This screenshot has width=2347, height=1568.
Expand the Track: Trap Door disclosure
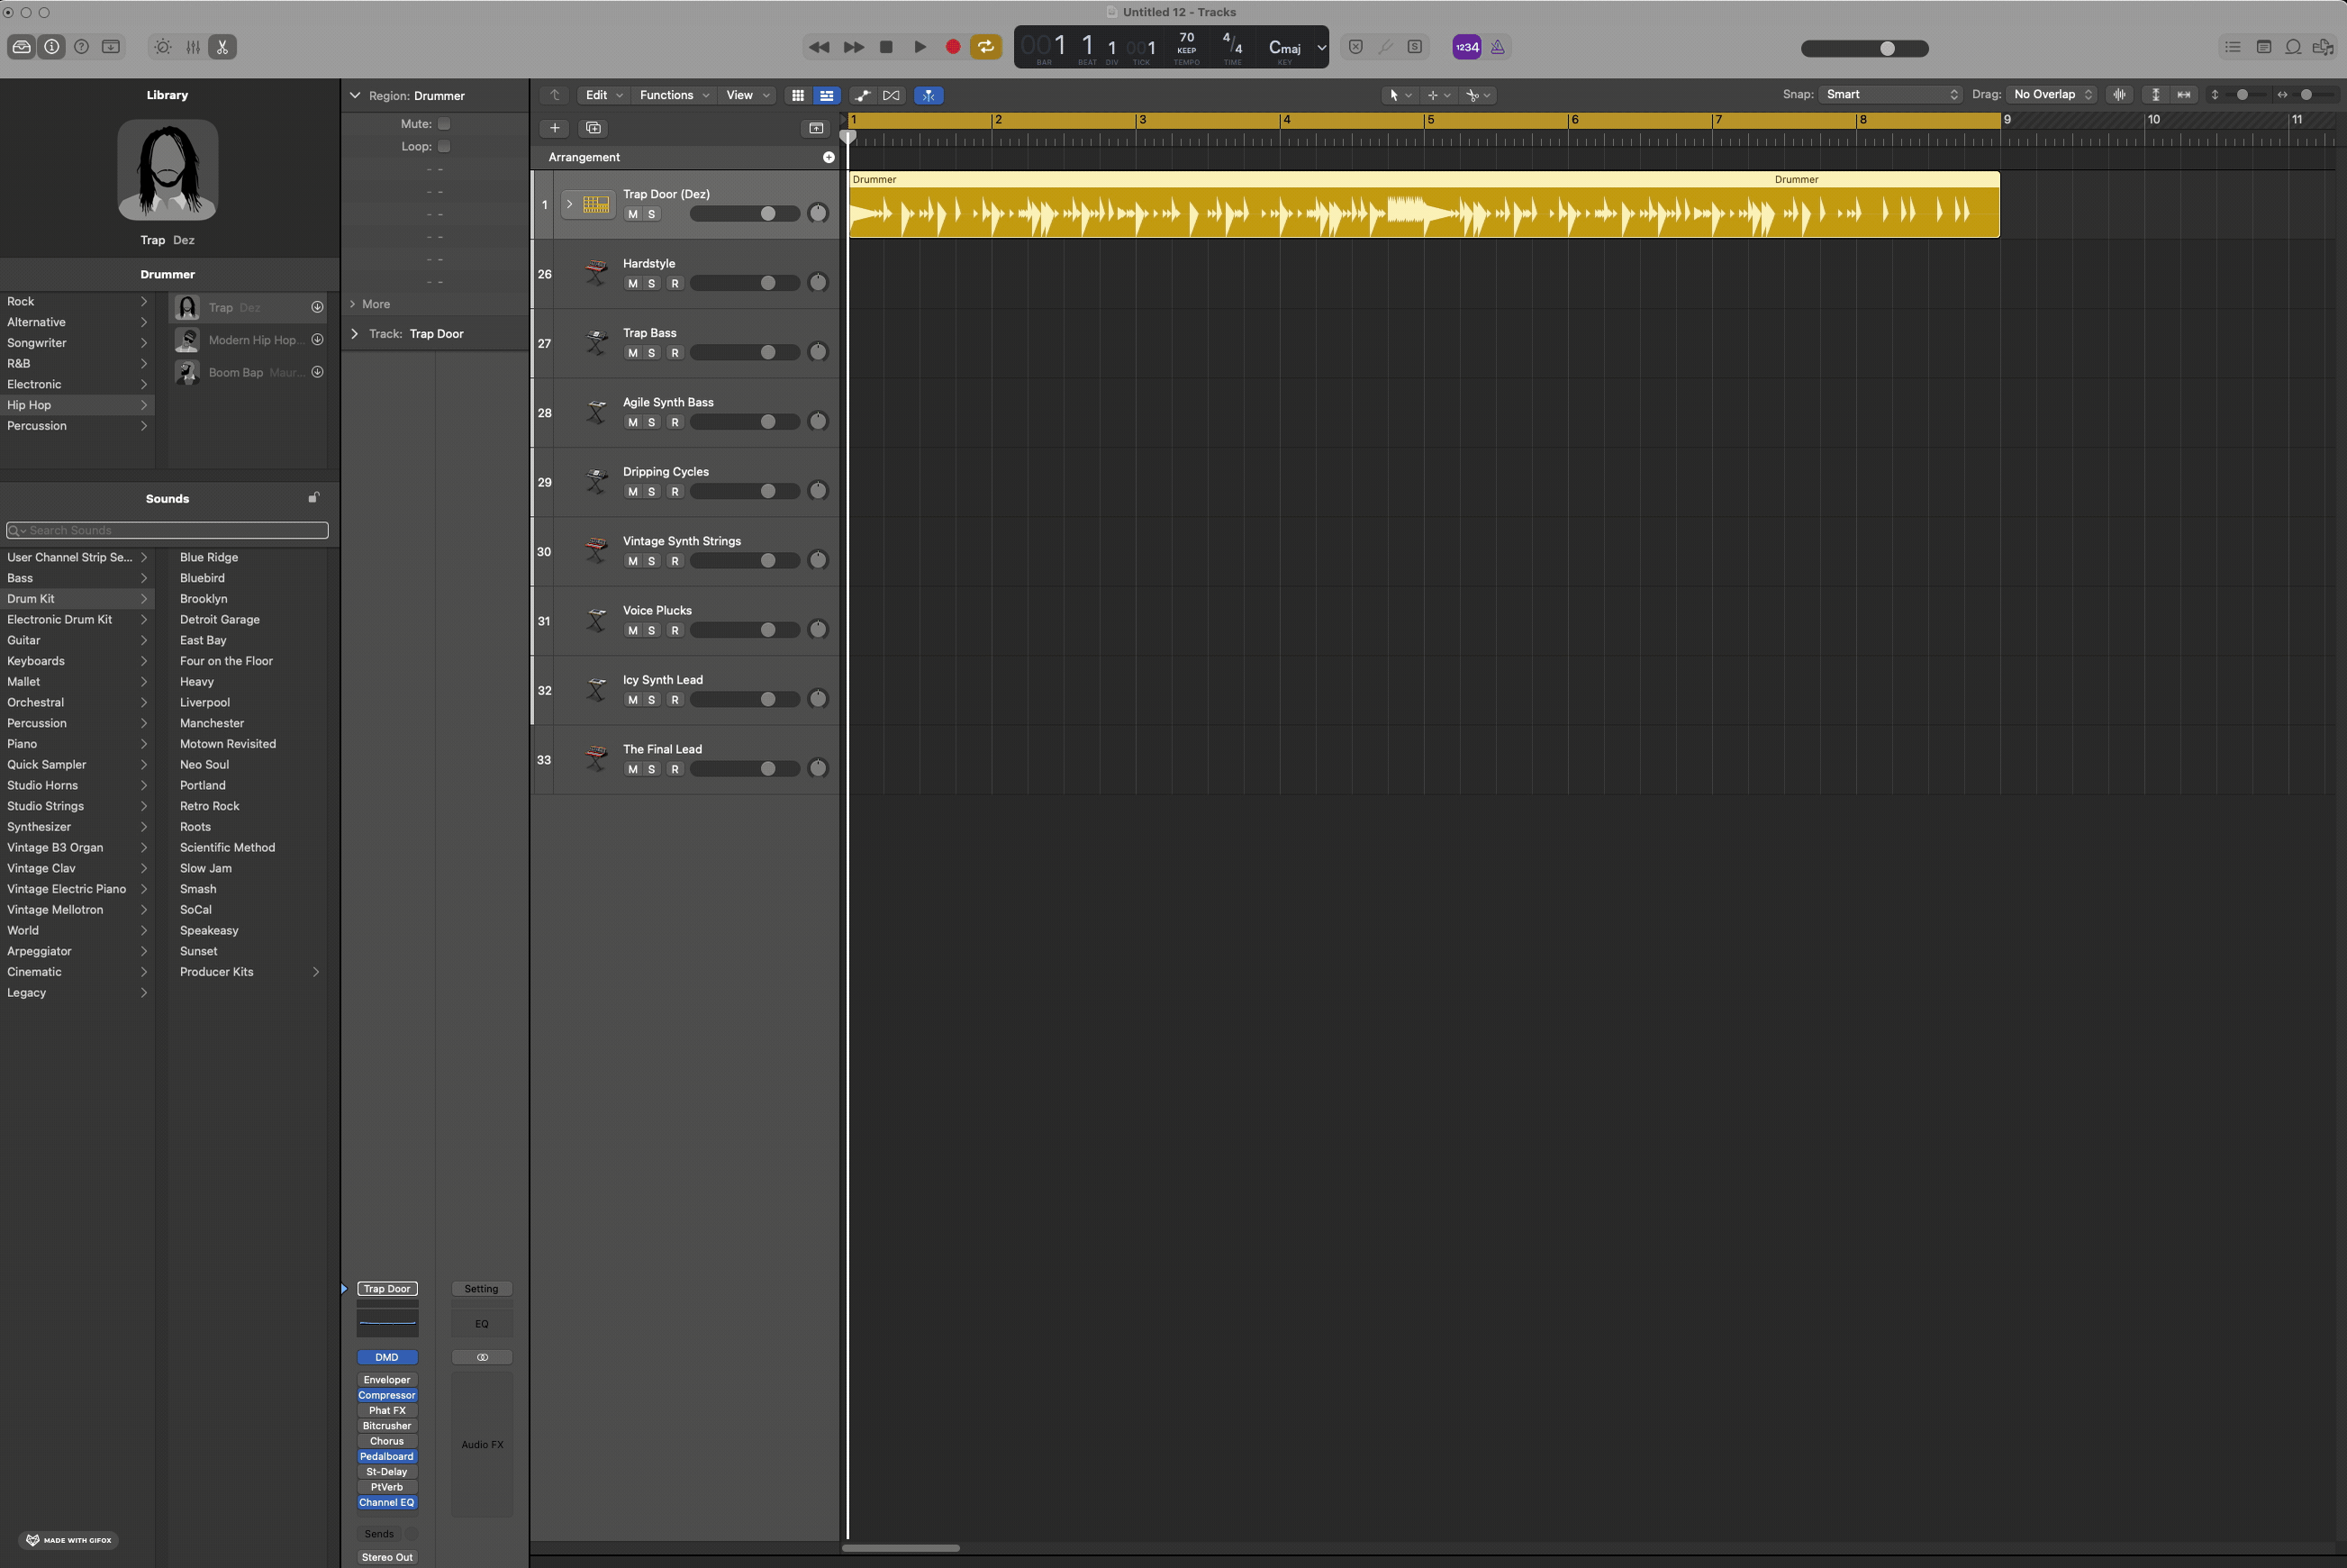point(354,334)
